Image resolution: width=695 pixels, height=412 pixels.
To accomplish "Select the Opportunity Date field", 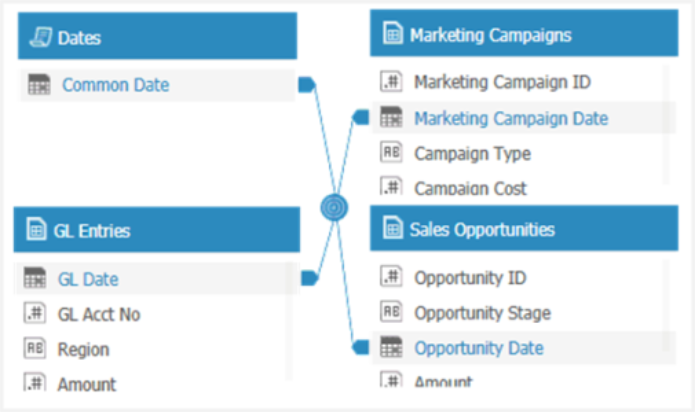I will tap(524, 348).
